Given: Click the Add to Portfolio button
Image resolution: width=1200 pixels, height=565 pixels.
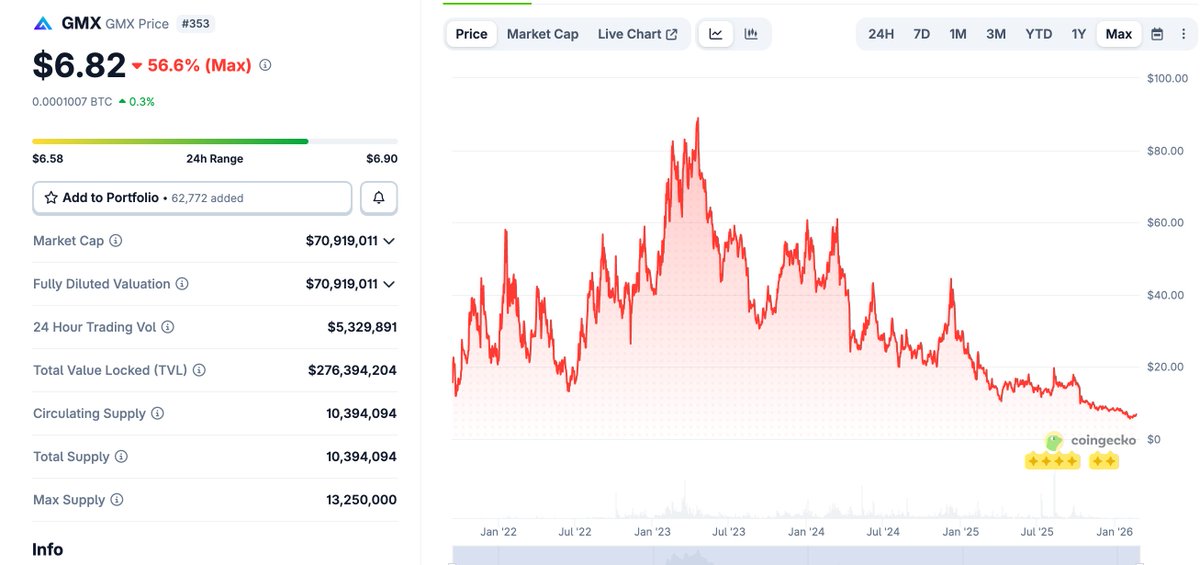Looking at the screenshot, I should pos(192,198).
